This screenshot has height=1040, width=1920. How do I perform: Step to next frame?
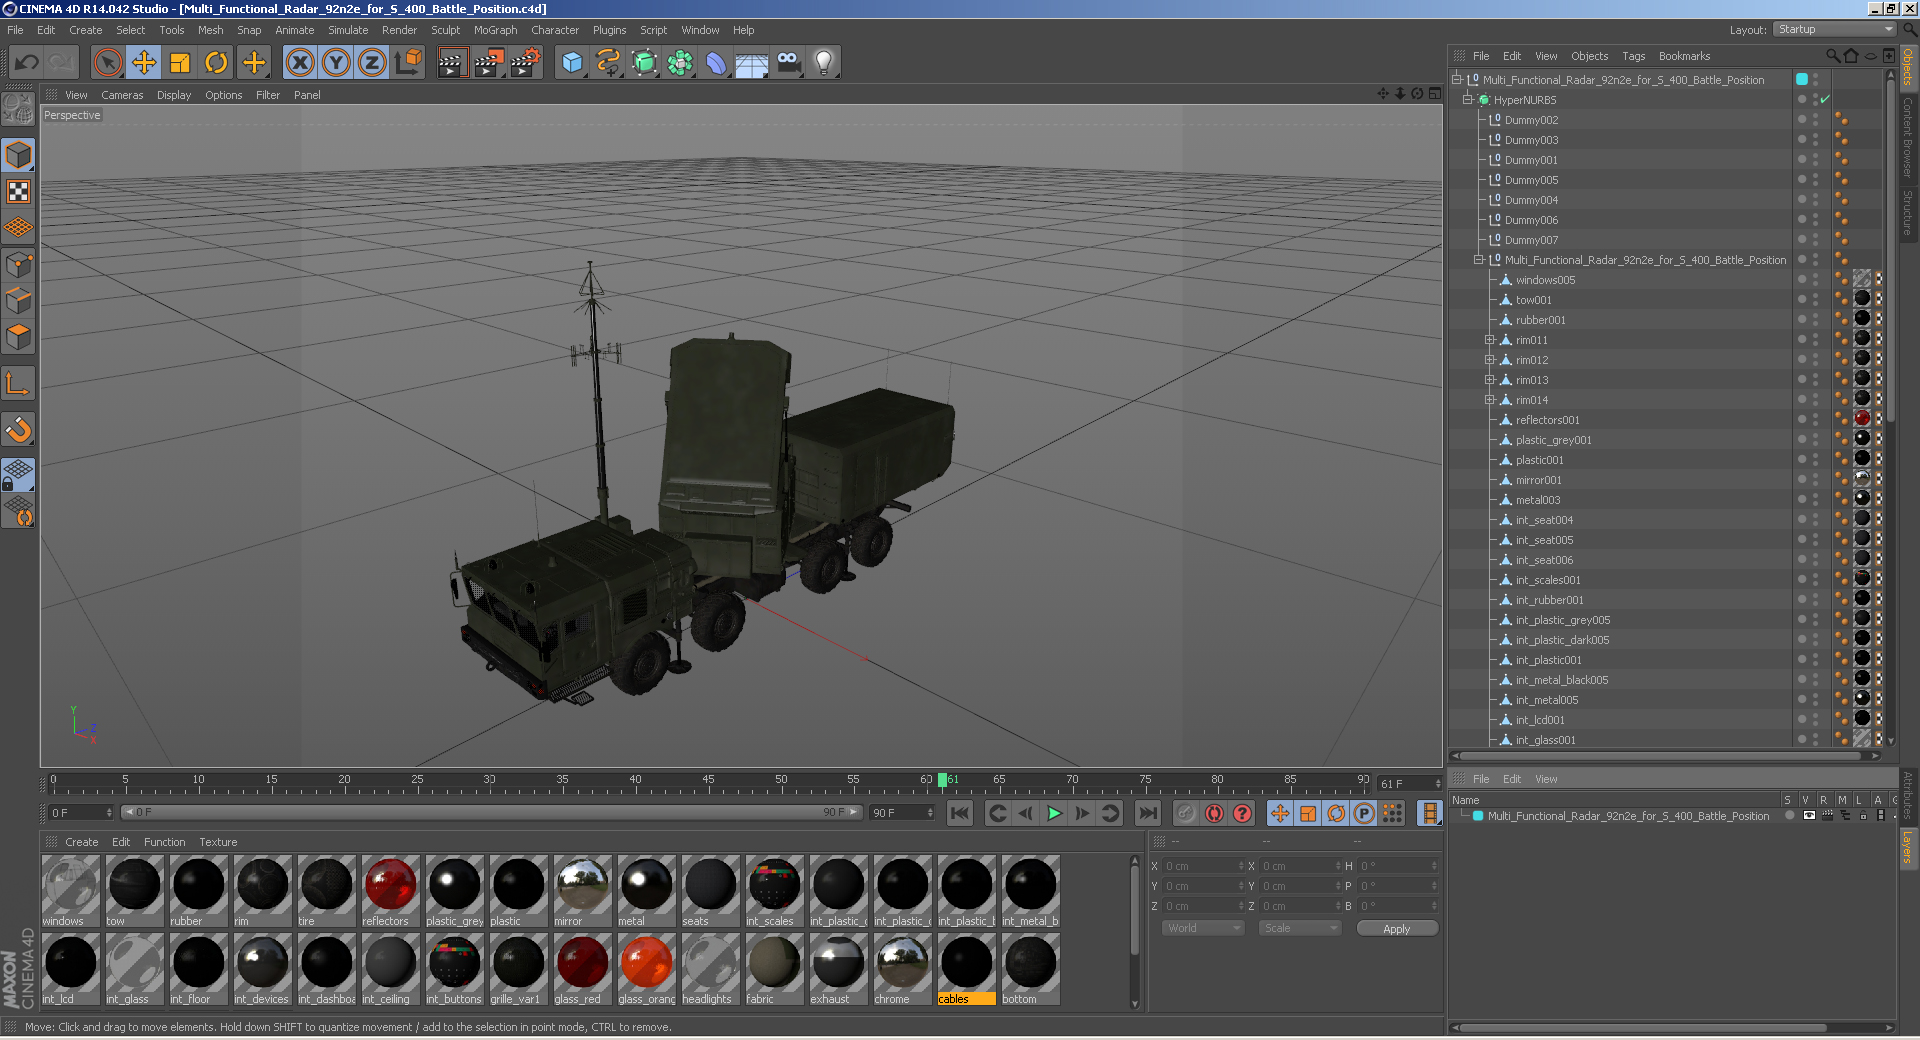(x=1082, y=813)
